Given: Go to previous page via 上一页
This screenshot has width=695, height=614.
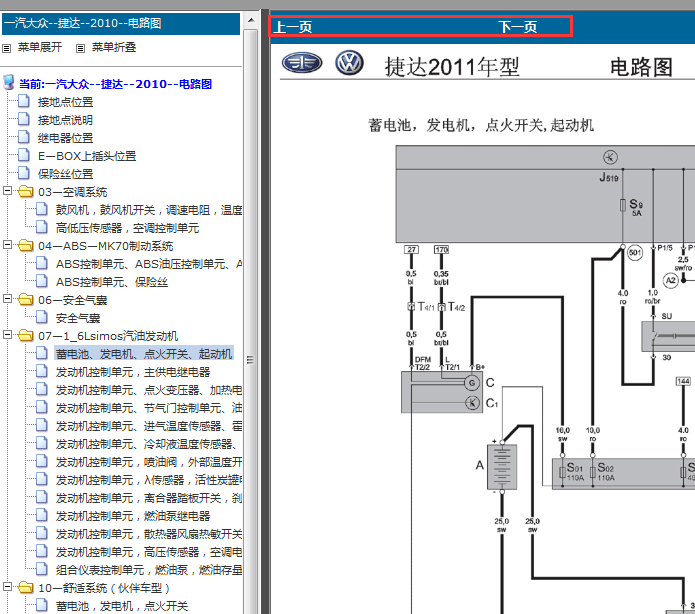Looking at the screenshot, I should pyautogui.click(x=293, y=27).
